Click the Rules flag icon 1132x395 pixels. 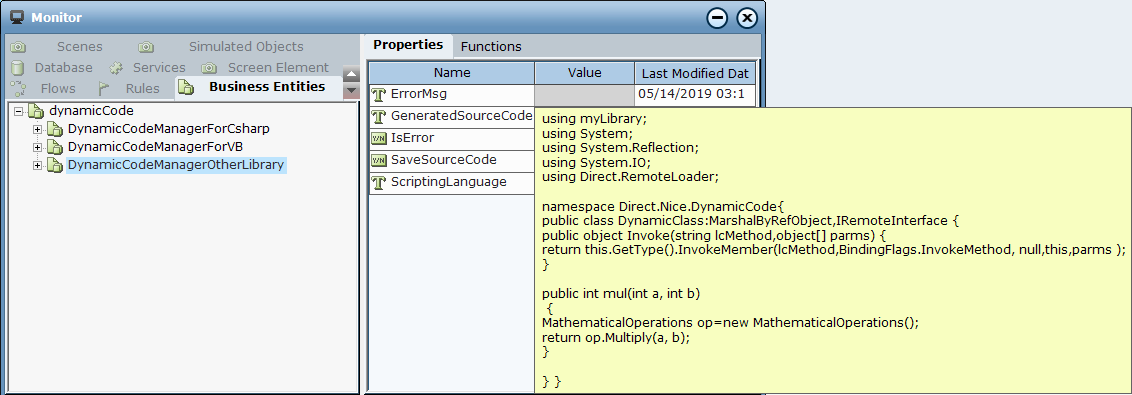[104, 89]
